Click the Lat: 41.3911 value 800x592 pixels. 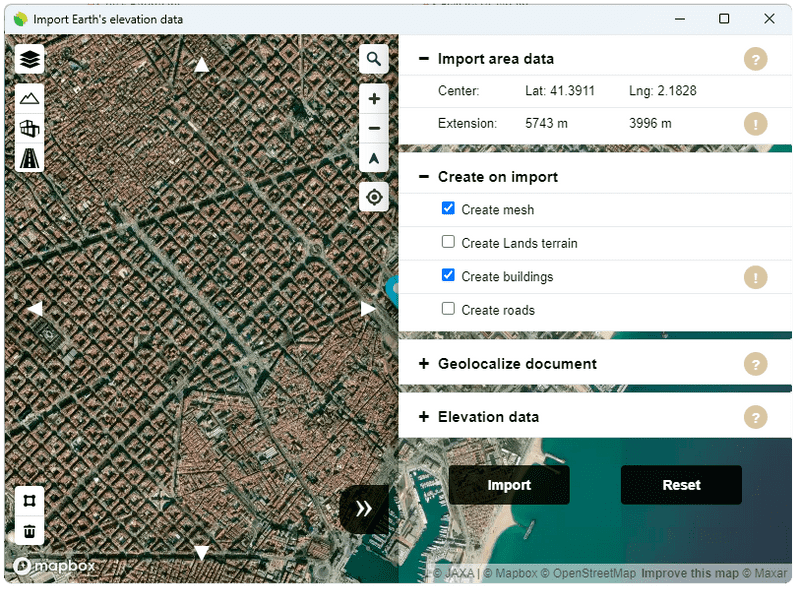pos(560,91)
